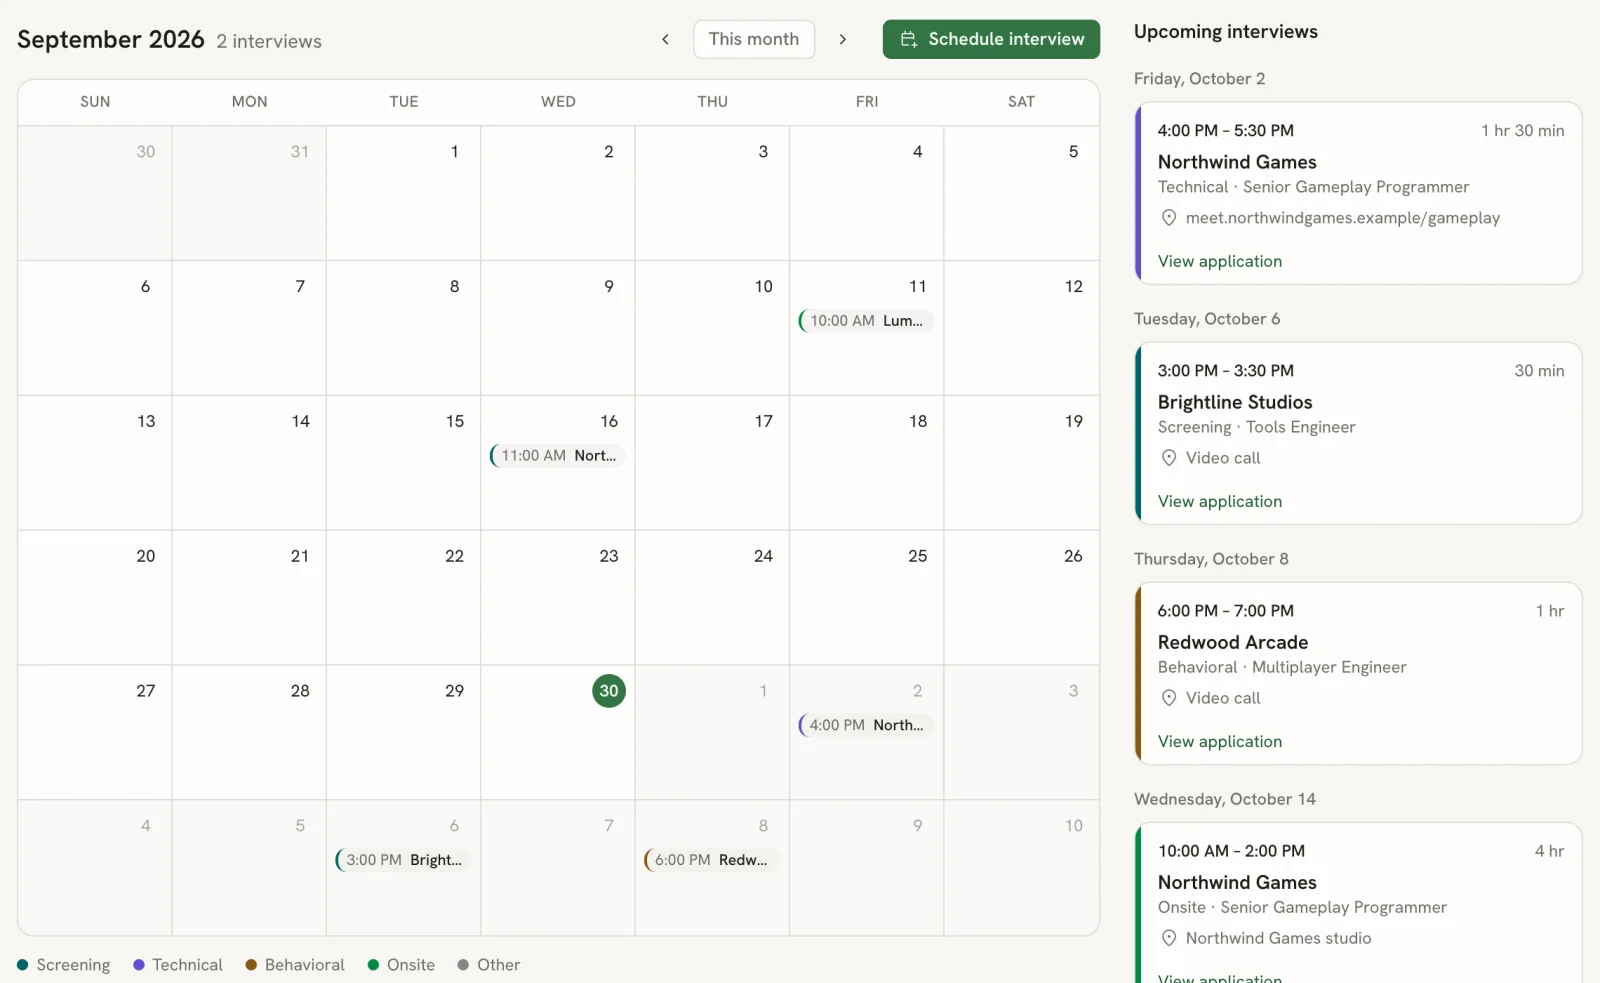Click the Behavioral legend brown dot
Screen dimensions: 1600x983
pyautogui.click(x=251, y=965)
